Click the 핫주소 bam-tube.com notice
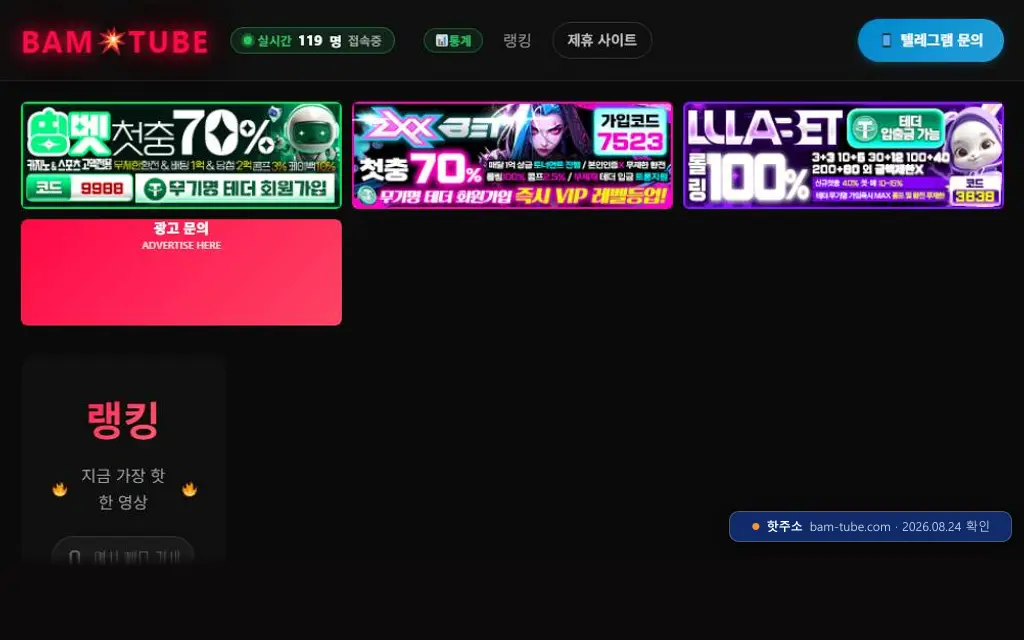Screen dimensions: 1024x640 [871, 526]
